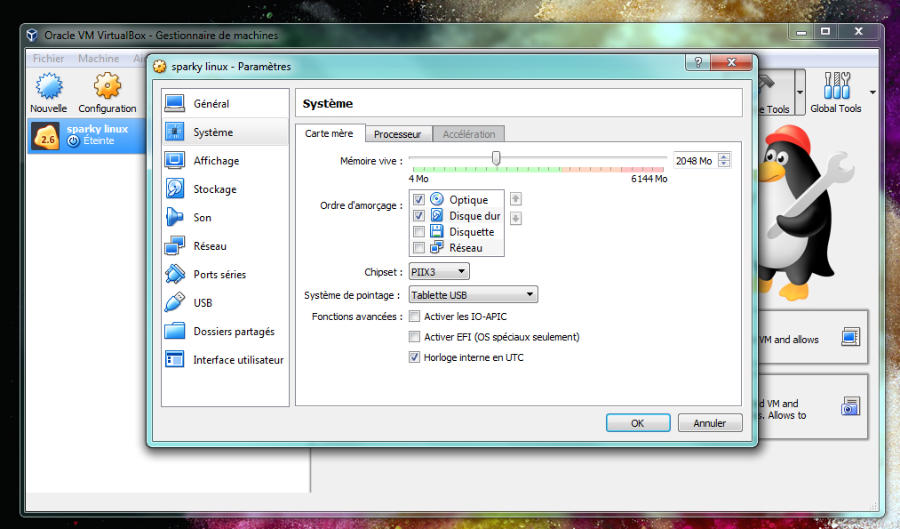The height and width of the screenshot is (529, 900).
Task: Close the Paramètres dialog
Action: (731, 62)
